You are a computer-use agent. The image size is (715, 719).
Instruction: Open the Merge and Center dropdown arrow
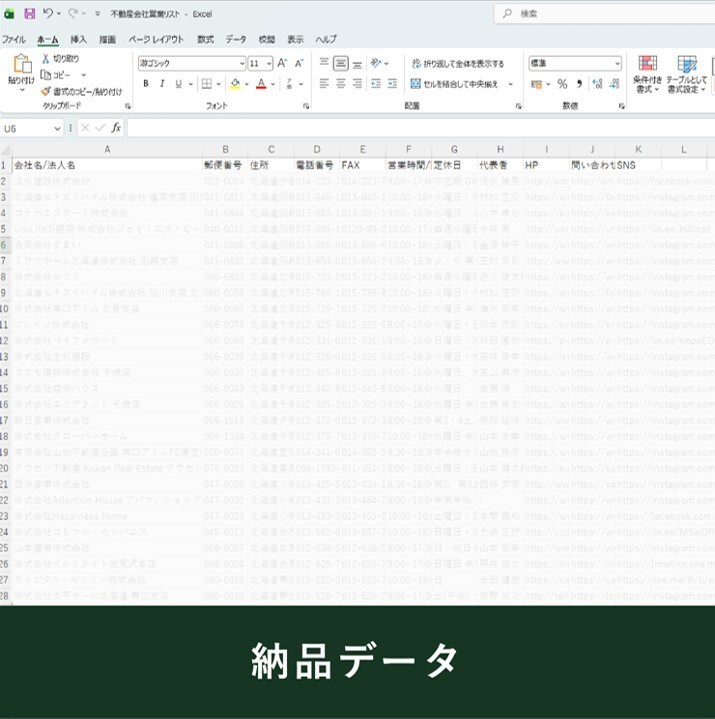(510, 84)
